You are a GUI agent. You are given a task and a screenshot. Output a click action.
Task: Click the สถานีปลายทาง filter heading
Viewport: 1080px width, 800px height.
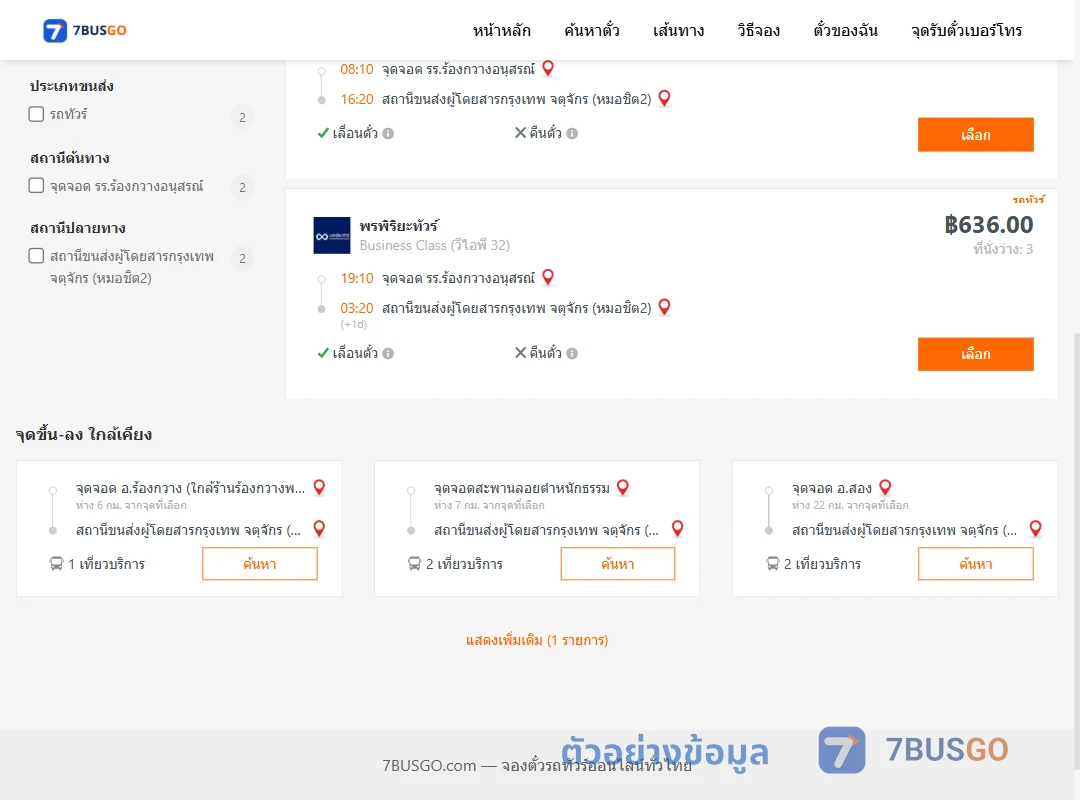tap(77, 228)
